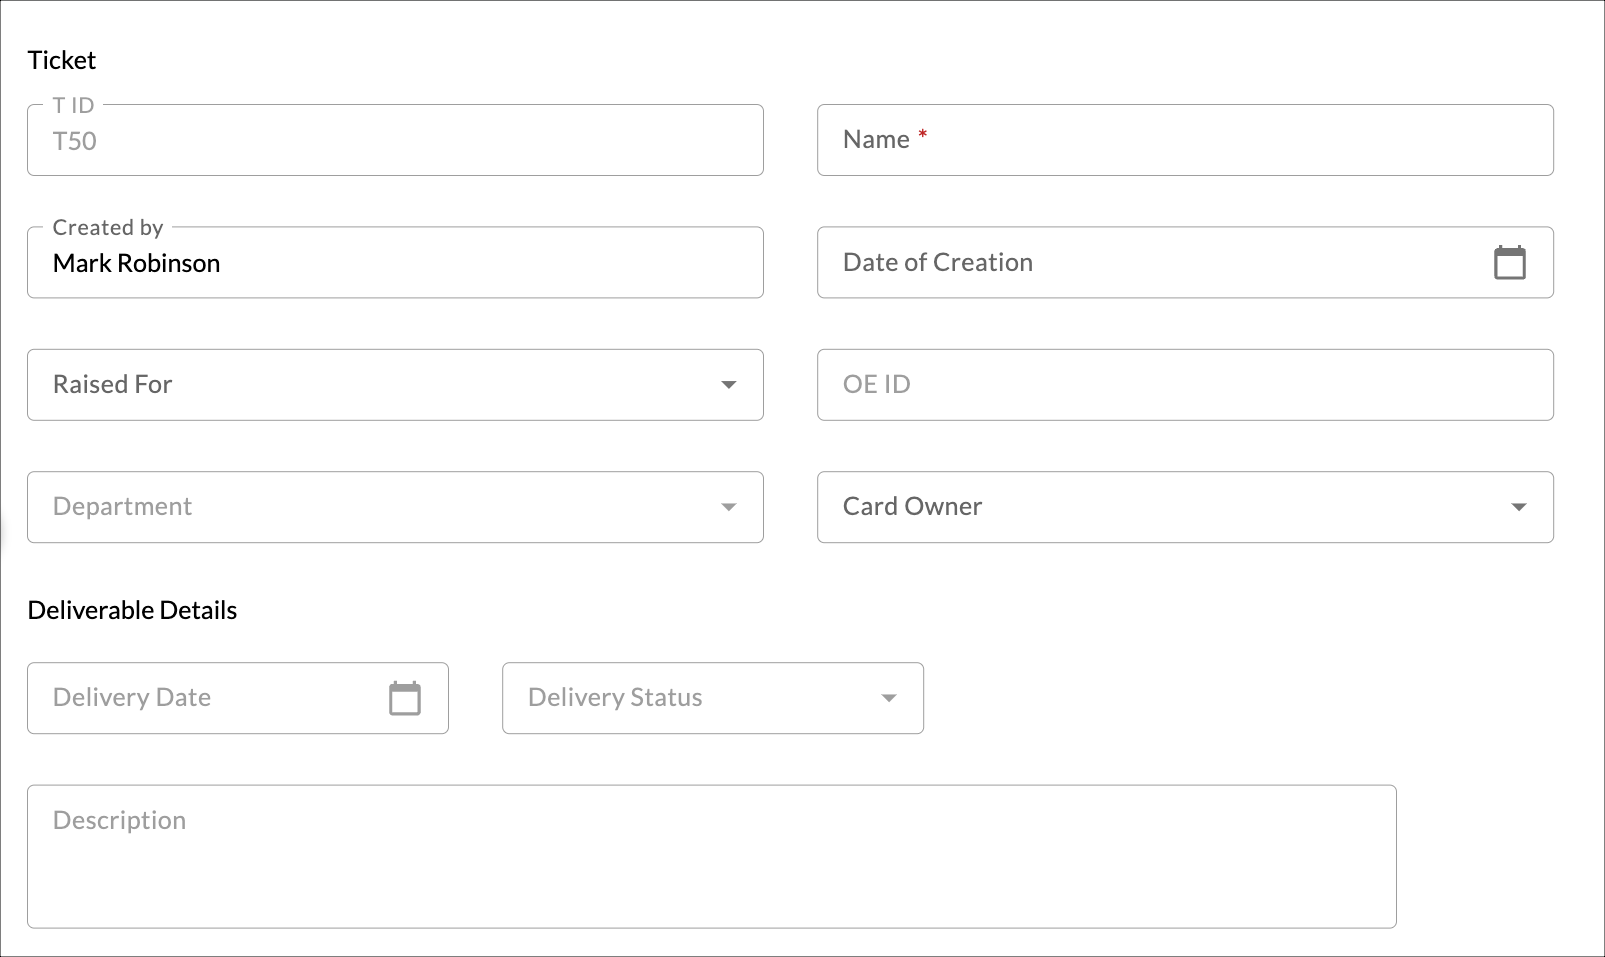The image size is (1605, 957).
Task: Select the Raised For combo box
Action: point(350,384)
